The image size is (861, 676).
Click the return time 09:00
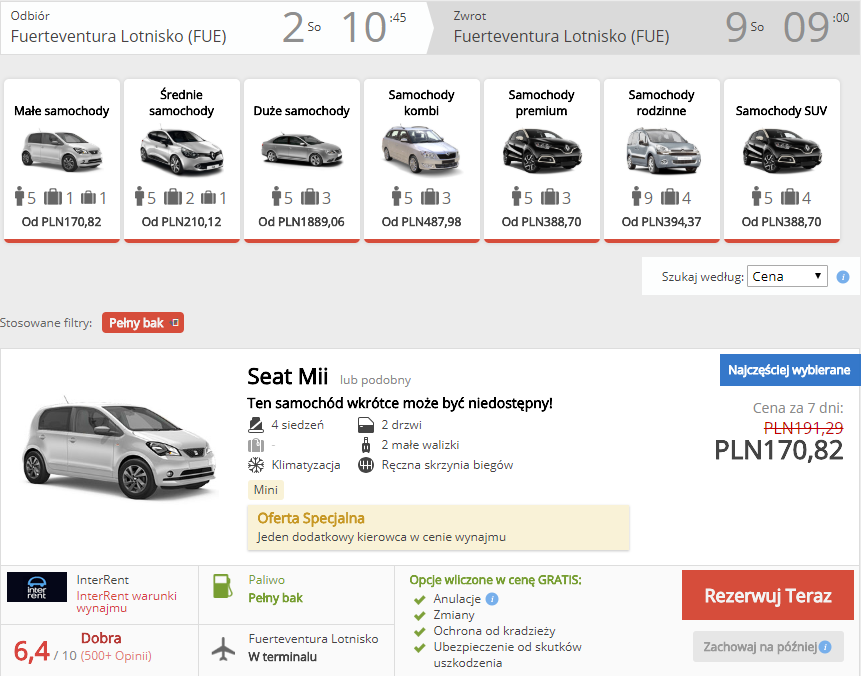pos(817,27)
